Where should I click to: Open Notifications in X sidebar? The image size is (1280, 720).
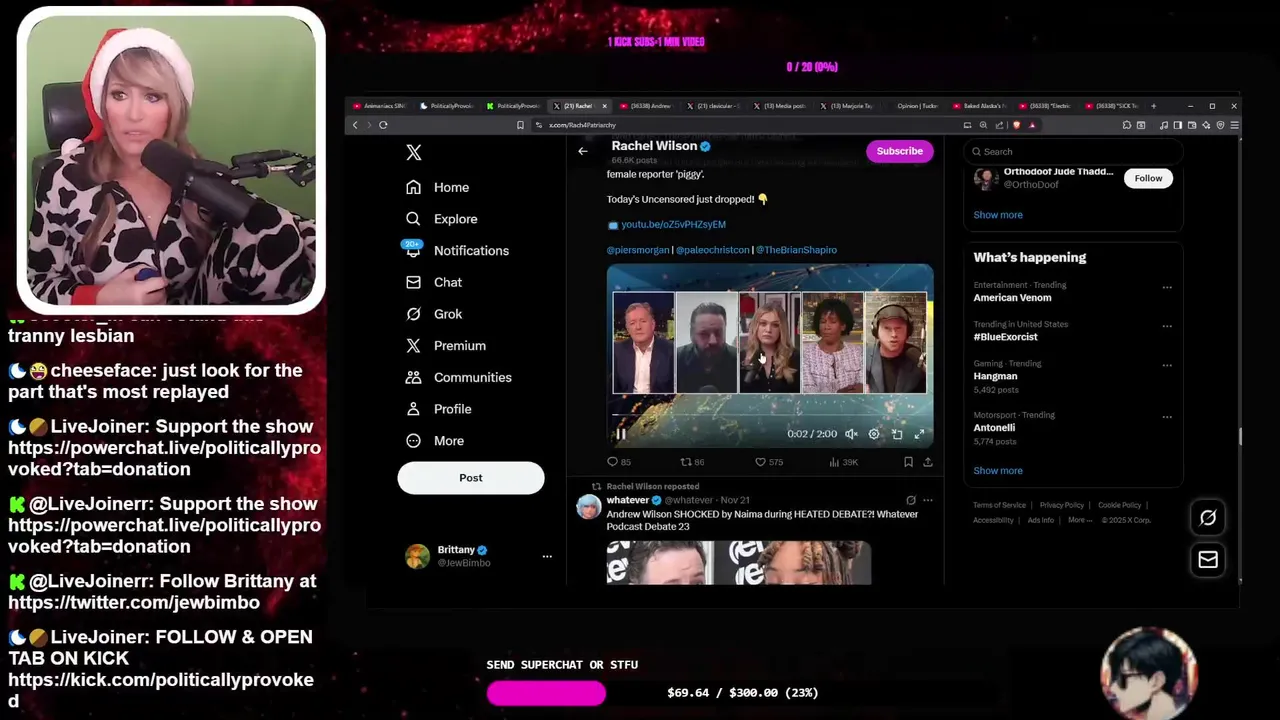[457, 250]
